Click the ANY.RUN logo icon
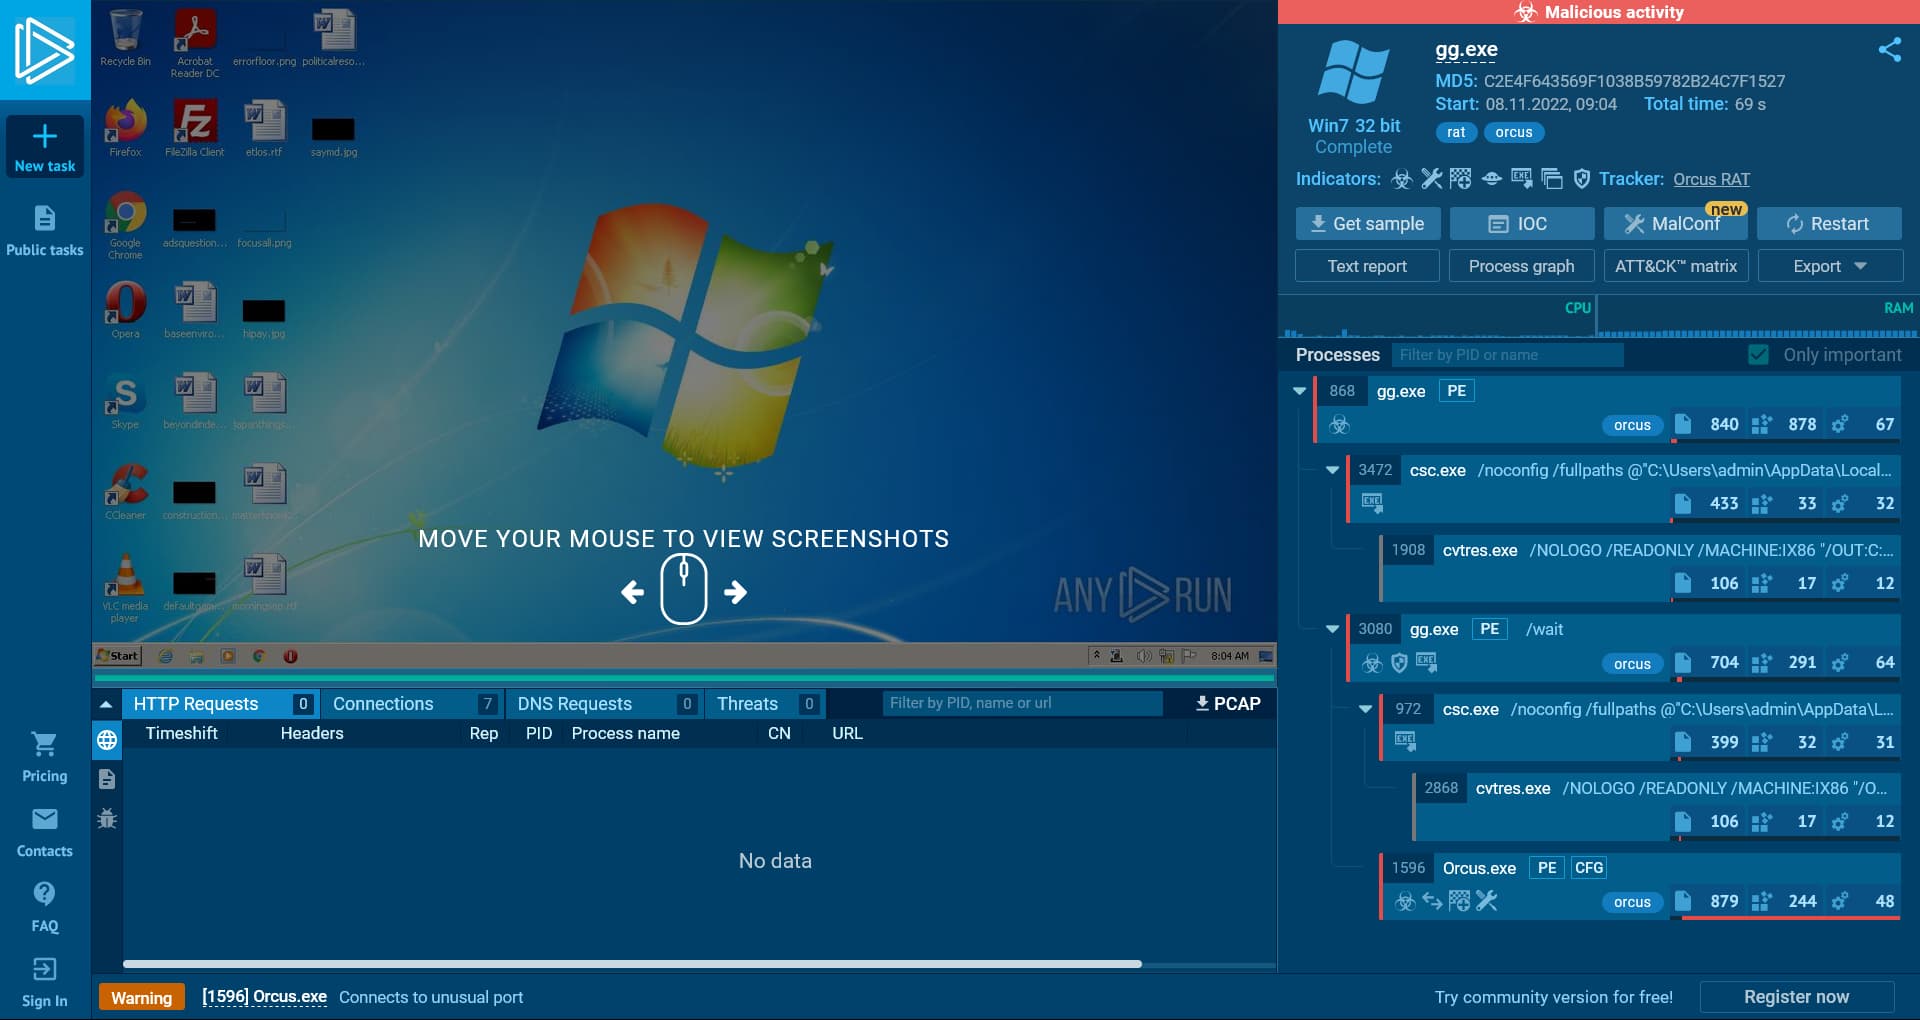The image size is (1920, 1020). click(45, 50)
